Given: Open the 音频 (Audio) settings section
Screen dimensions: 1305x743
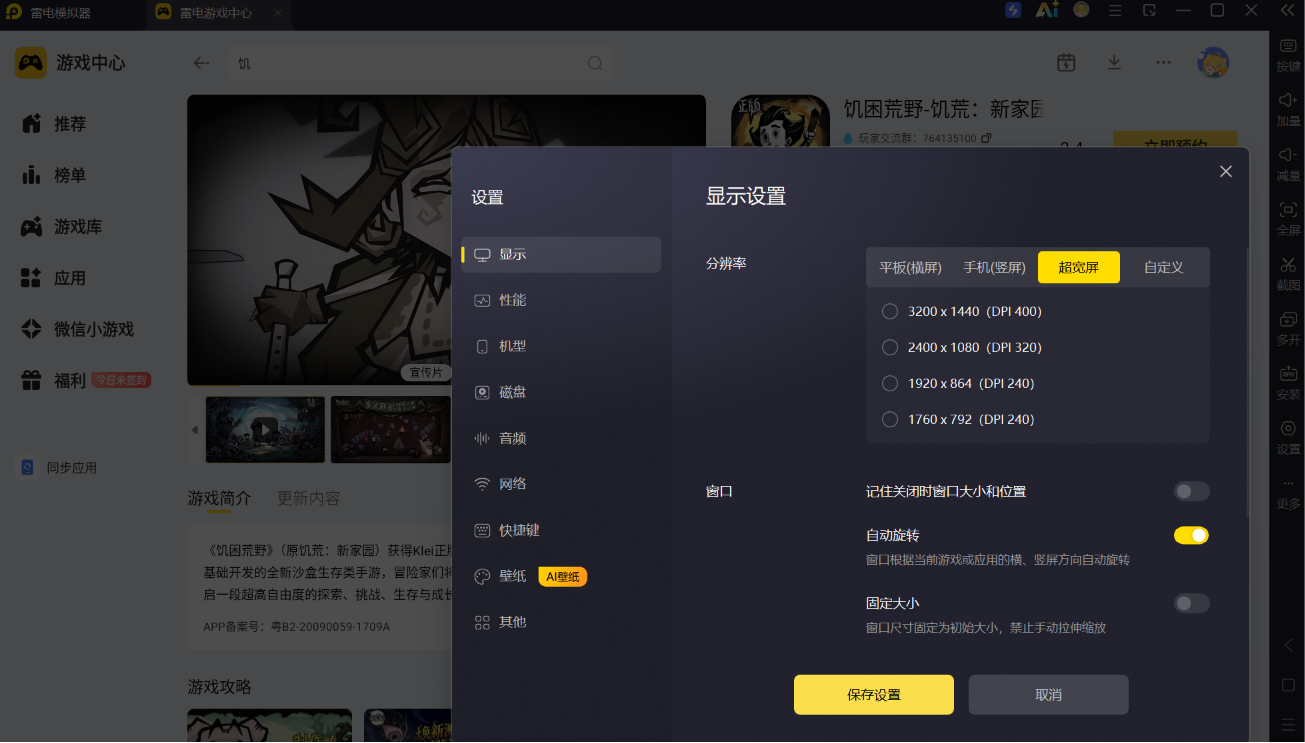Looking at the screenshot, I should point(561,439).
